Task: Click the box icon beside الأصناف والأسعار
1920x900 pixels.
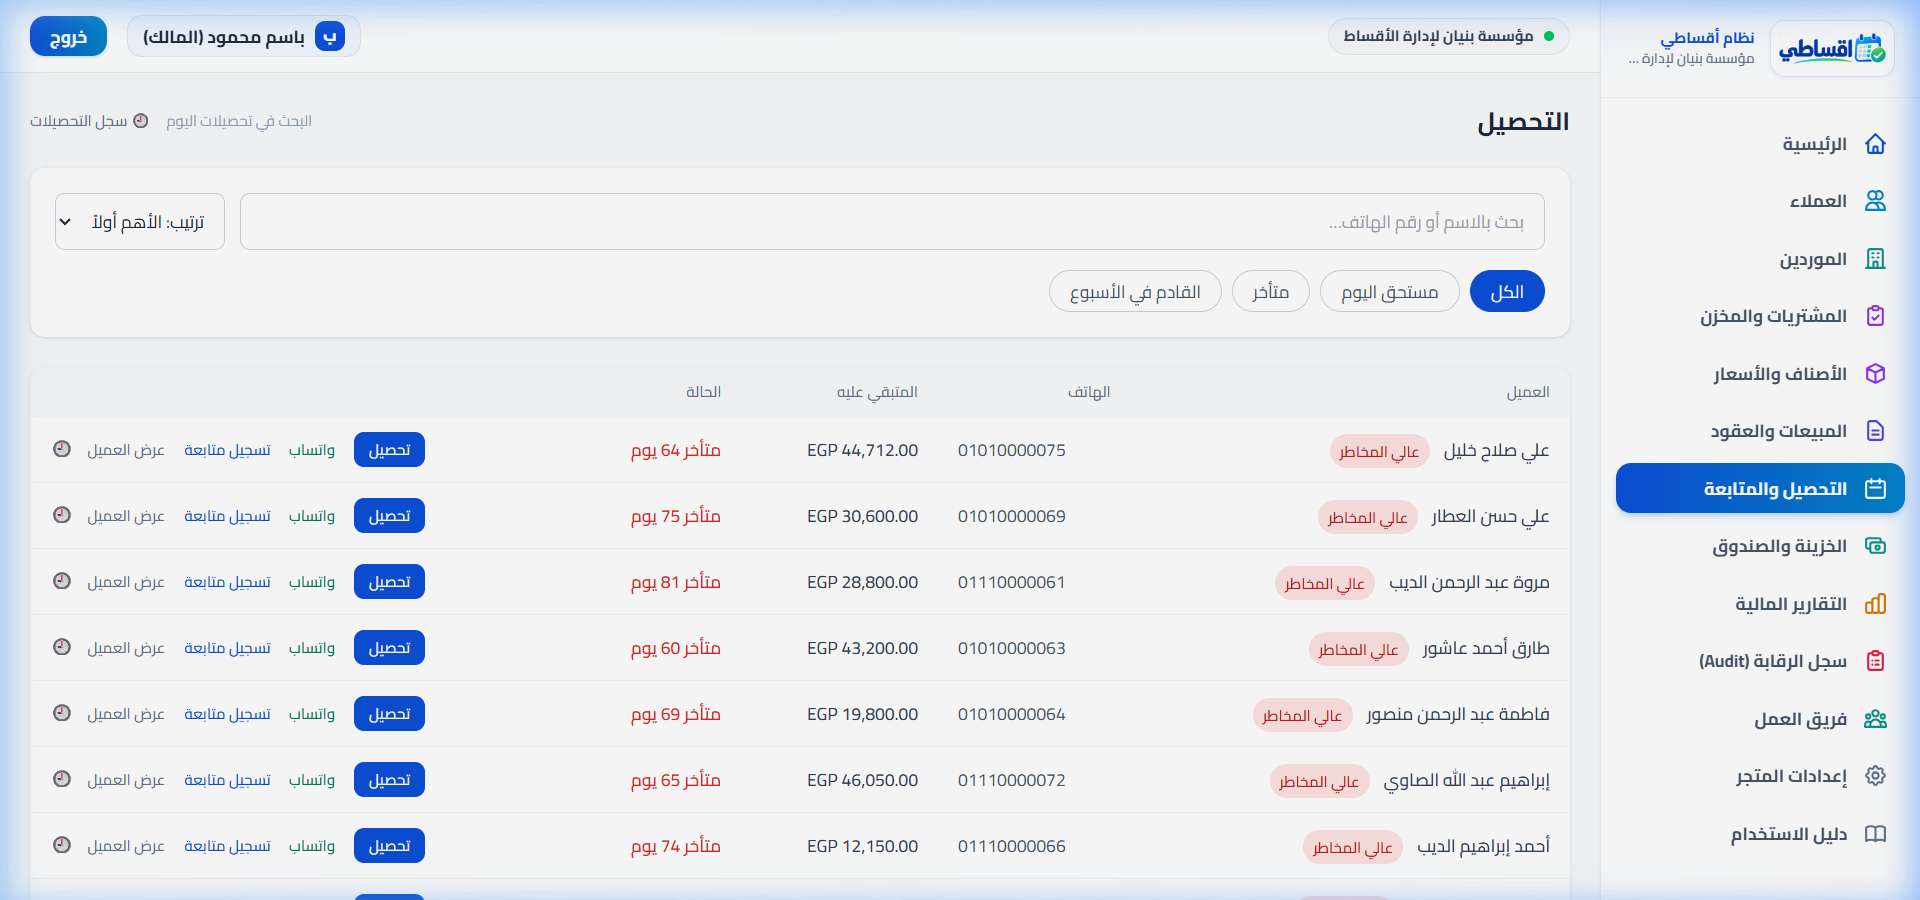Action: point(1875,374)
